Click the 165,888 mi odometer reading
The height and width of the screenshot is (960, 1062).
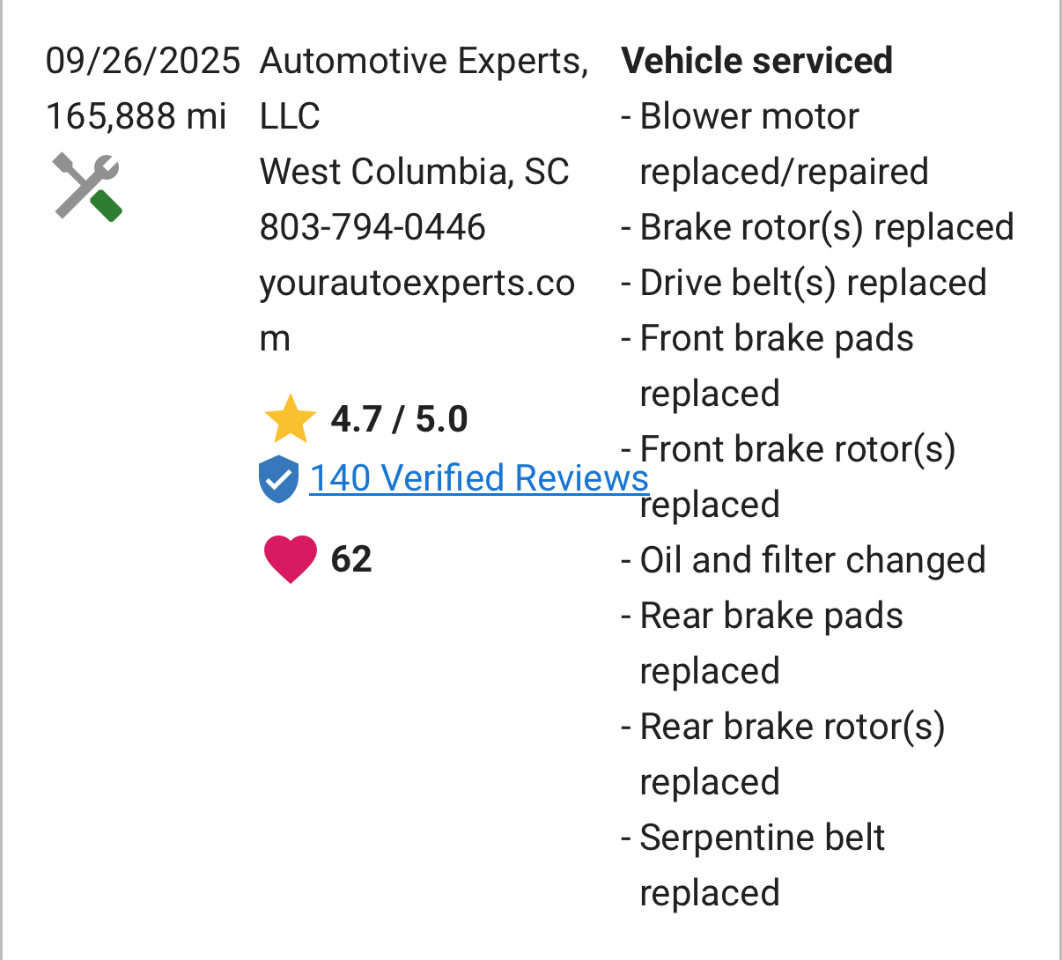coord(137,117)
